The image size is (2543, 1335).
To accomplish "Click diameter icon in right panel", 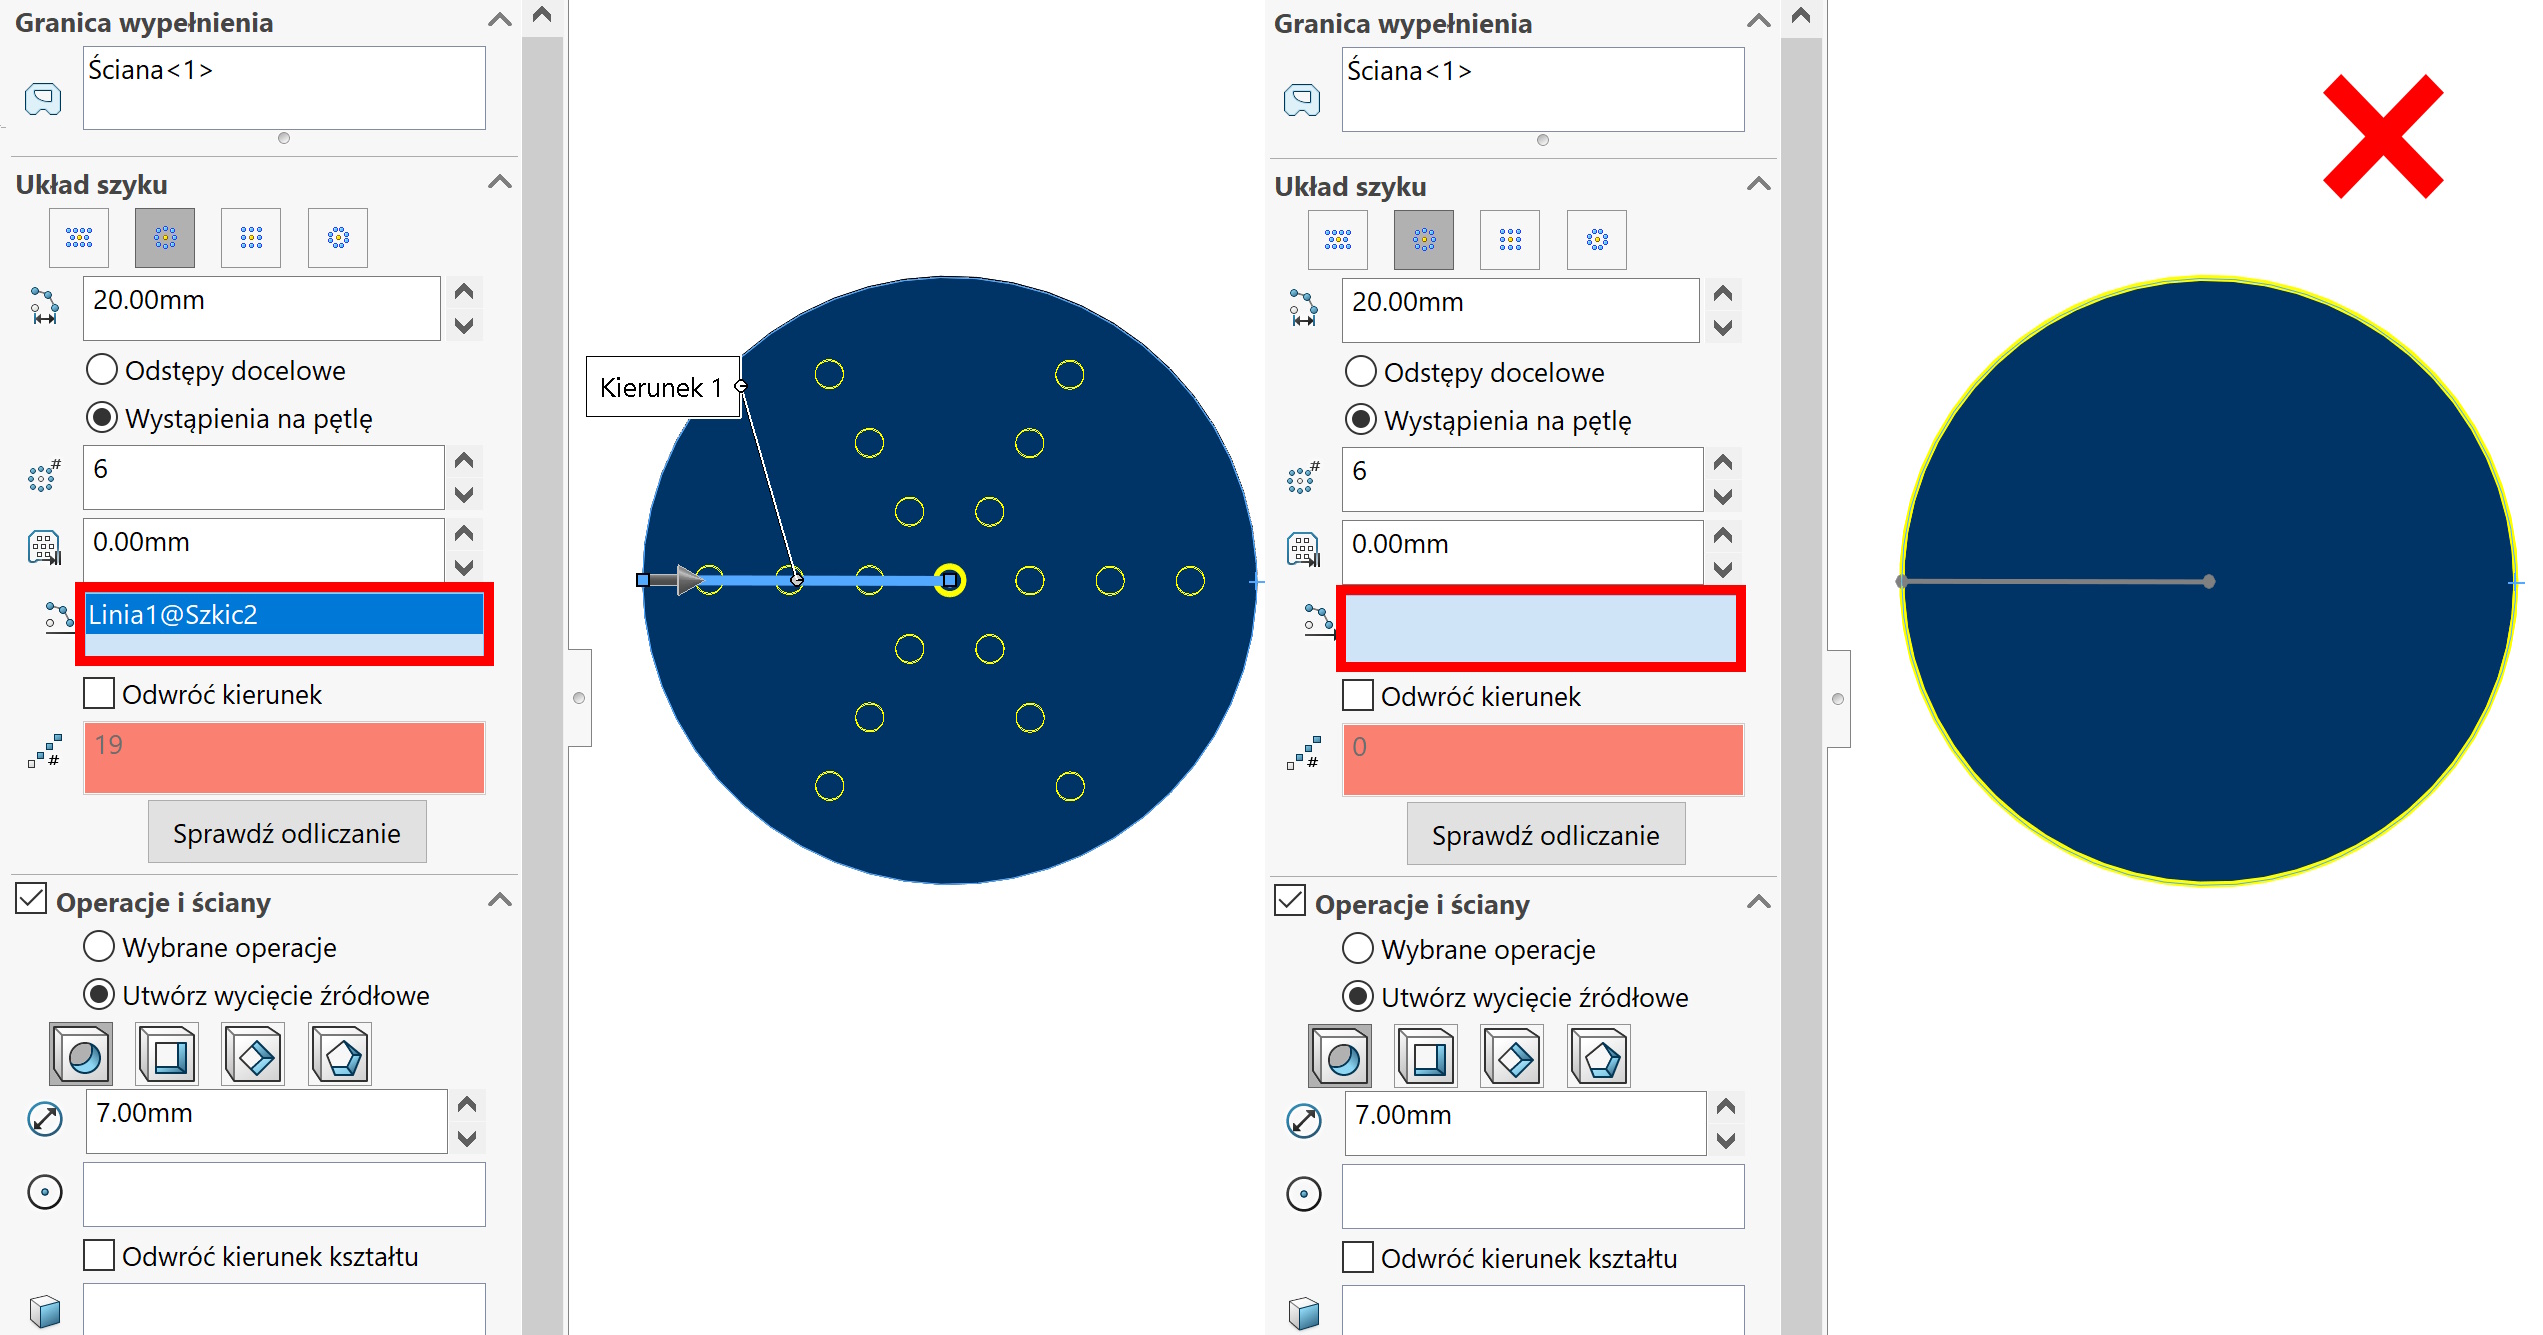I will pyautogui.click(x=1304, y=1121).
